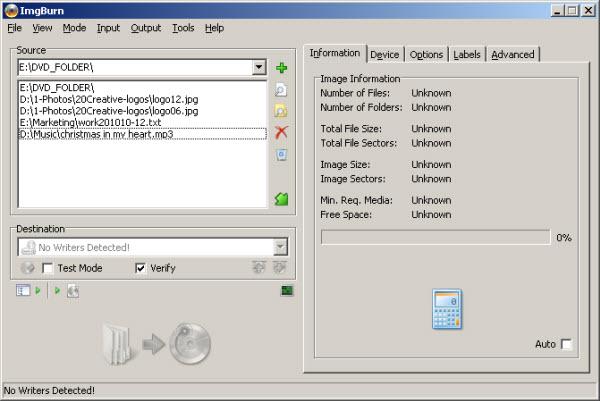The image size is (600, 401).
Task: Click the Calculator icon to calculate image size
Action: point(447,309)
